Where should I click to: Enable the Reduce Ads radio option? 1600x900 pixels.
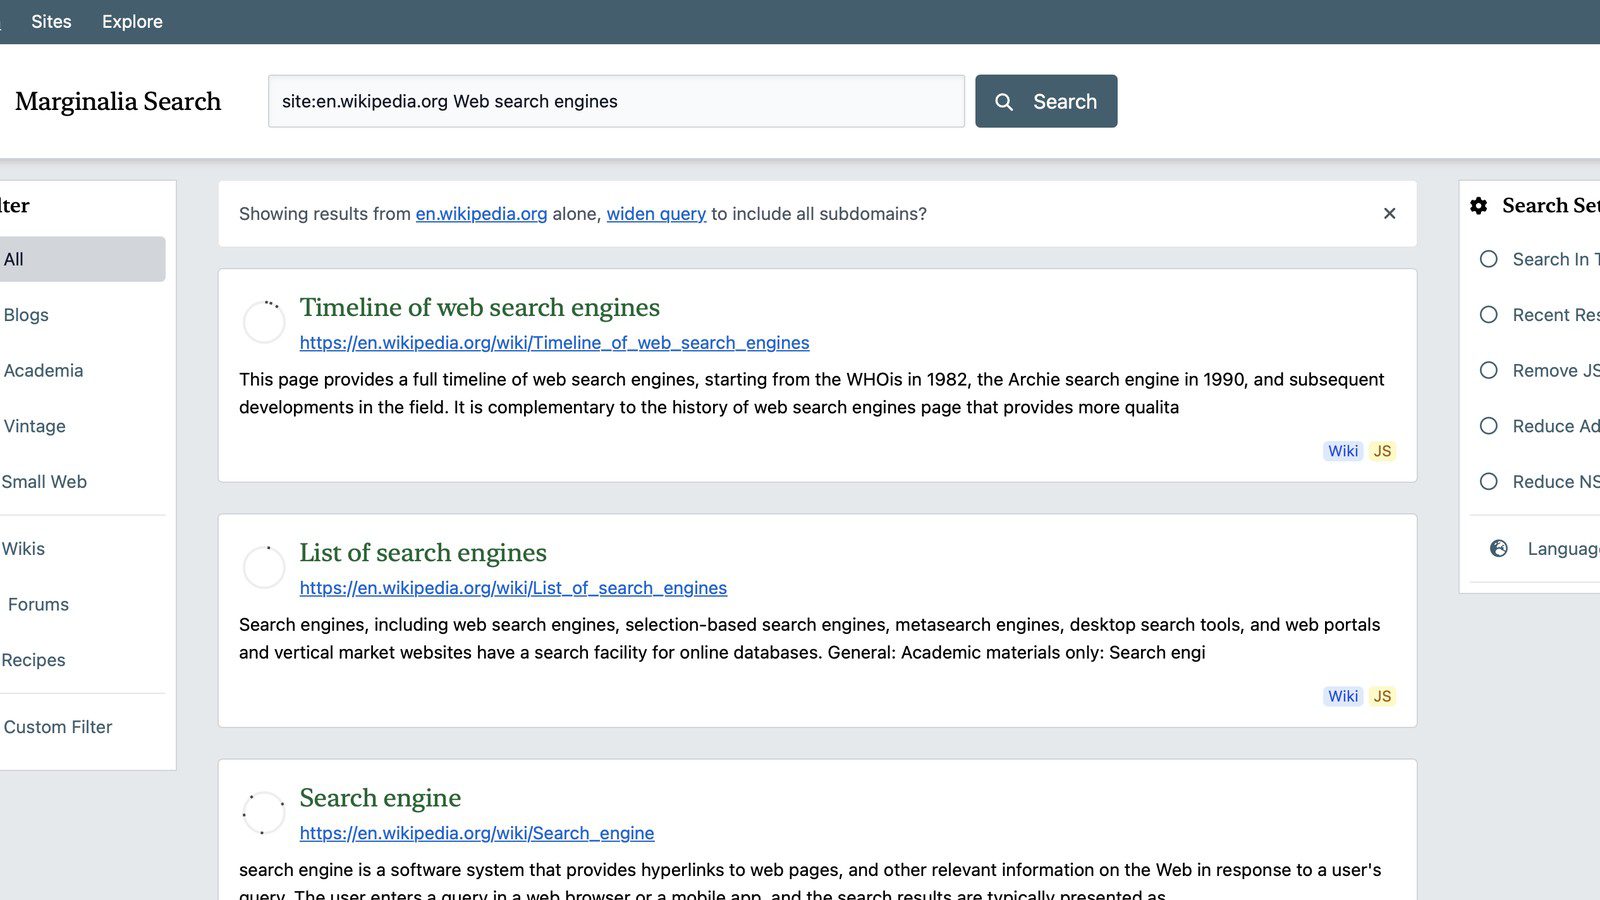point(1489,426)
